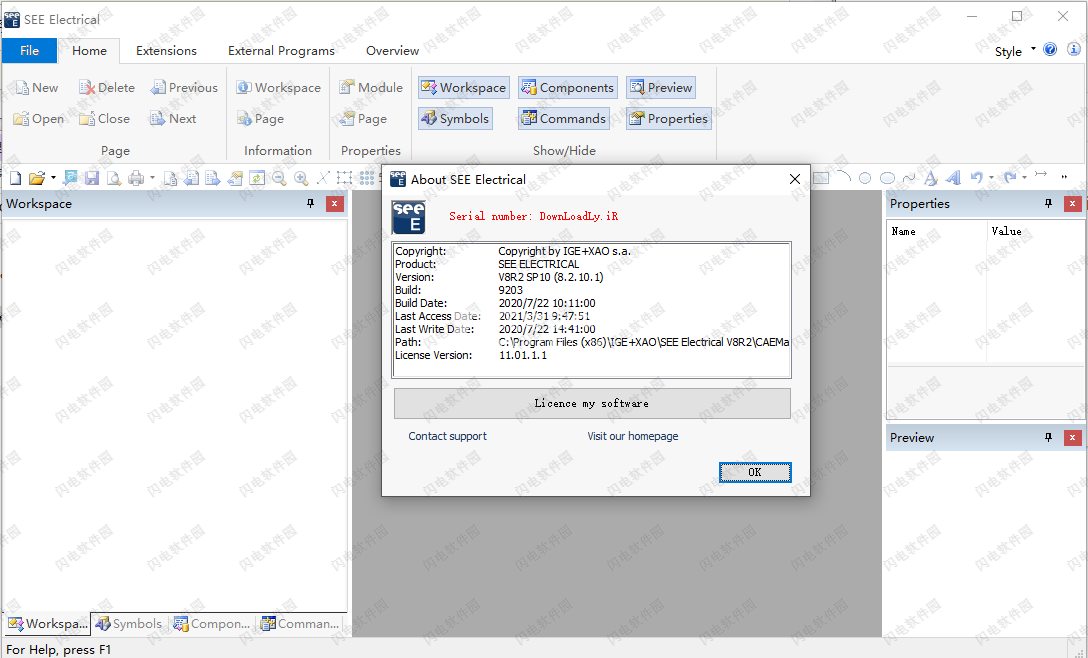Click the zoom out magnifier icon

pos(279,178)
